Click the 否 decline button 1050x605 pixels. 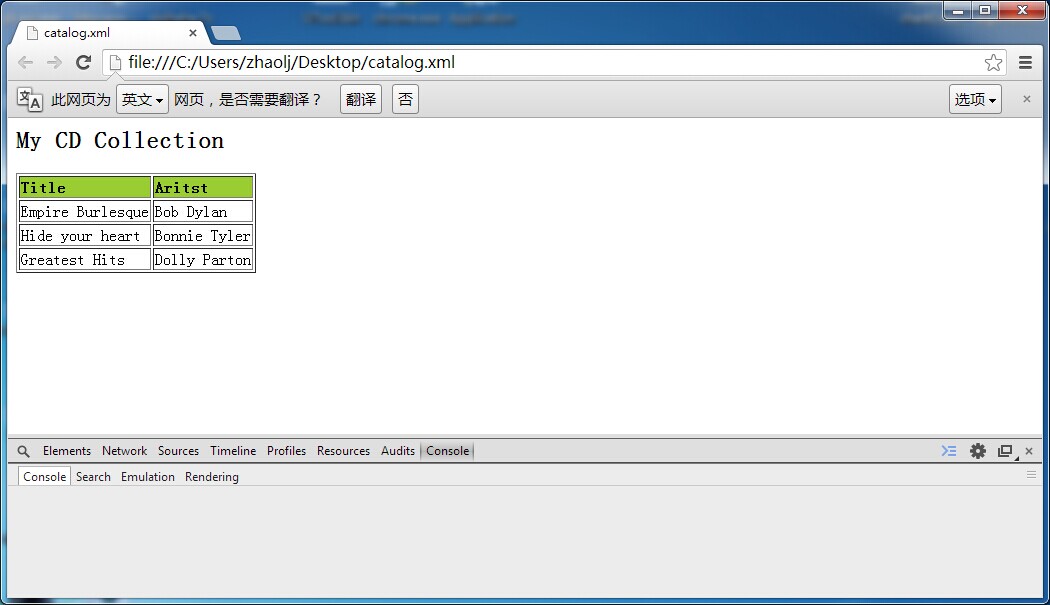tap(405, 99)
